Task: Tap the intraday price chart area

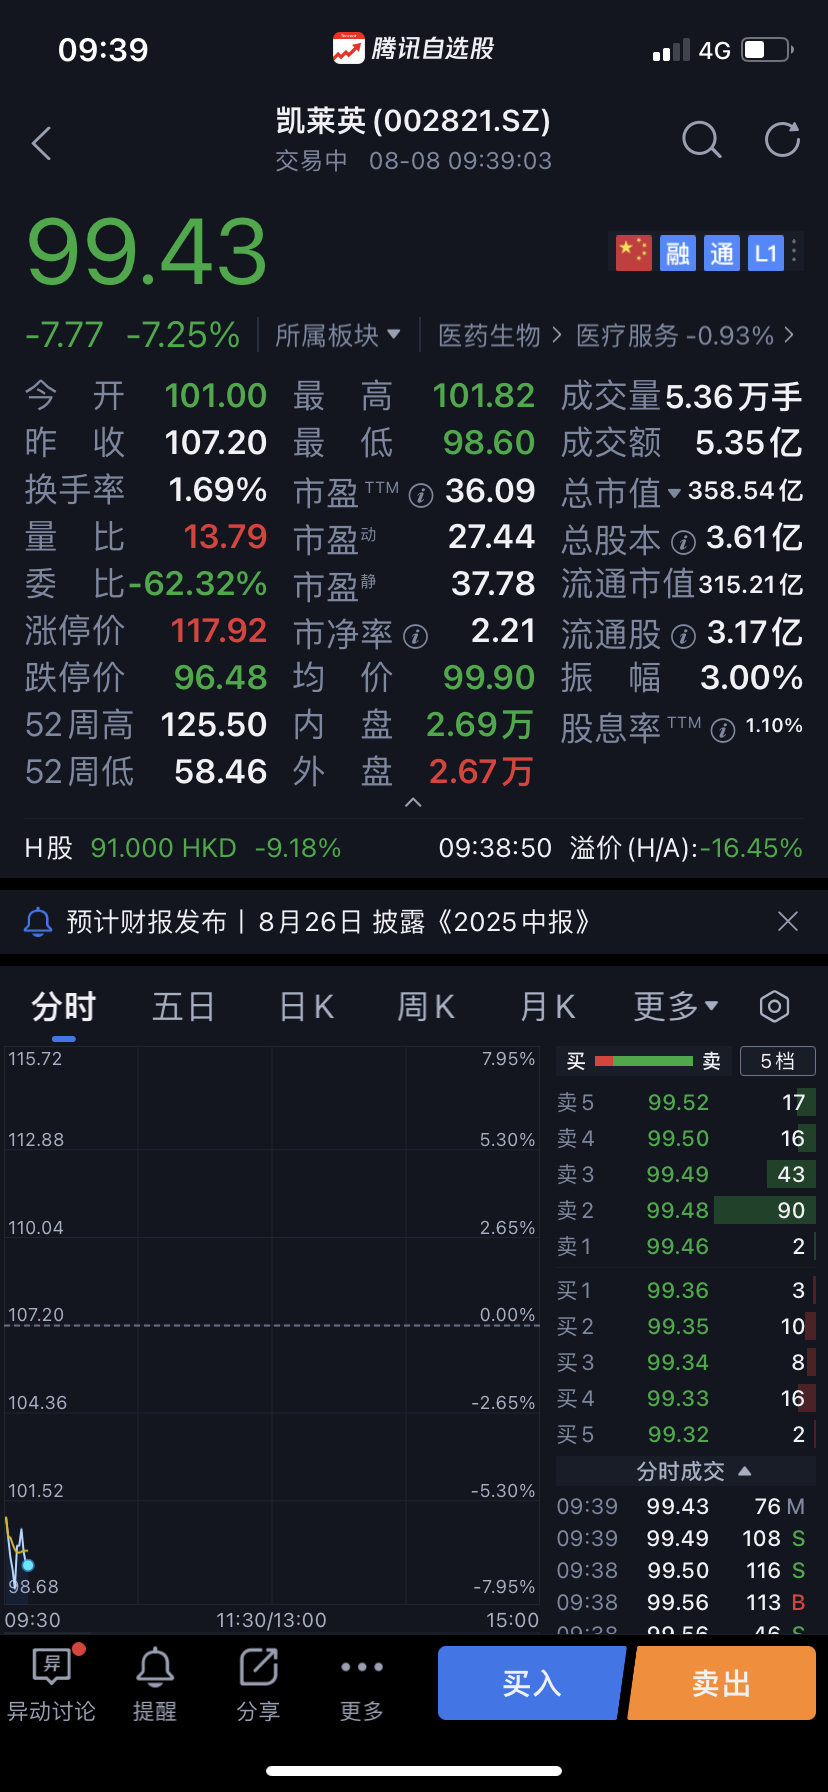Action: point(272,1325)
